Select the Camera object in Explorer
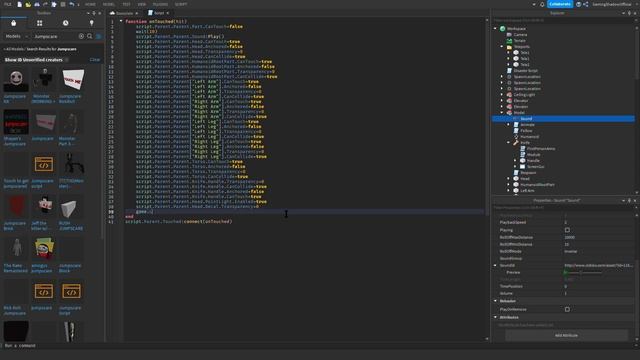The image size is (640, 360). tap(520, 35)
